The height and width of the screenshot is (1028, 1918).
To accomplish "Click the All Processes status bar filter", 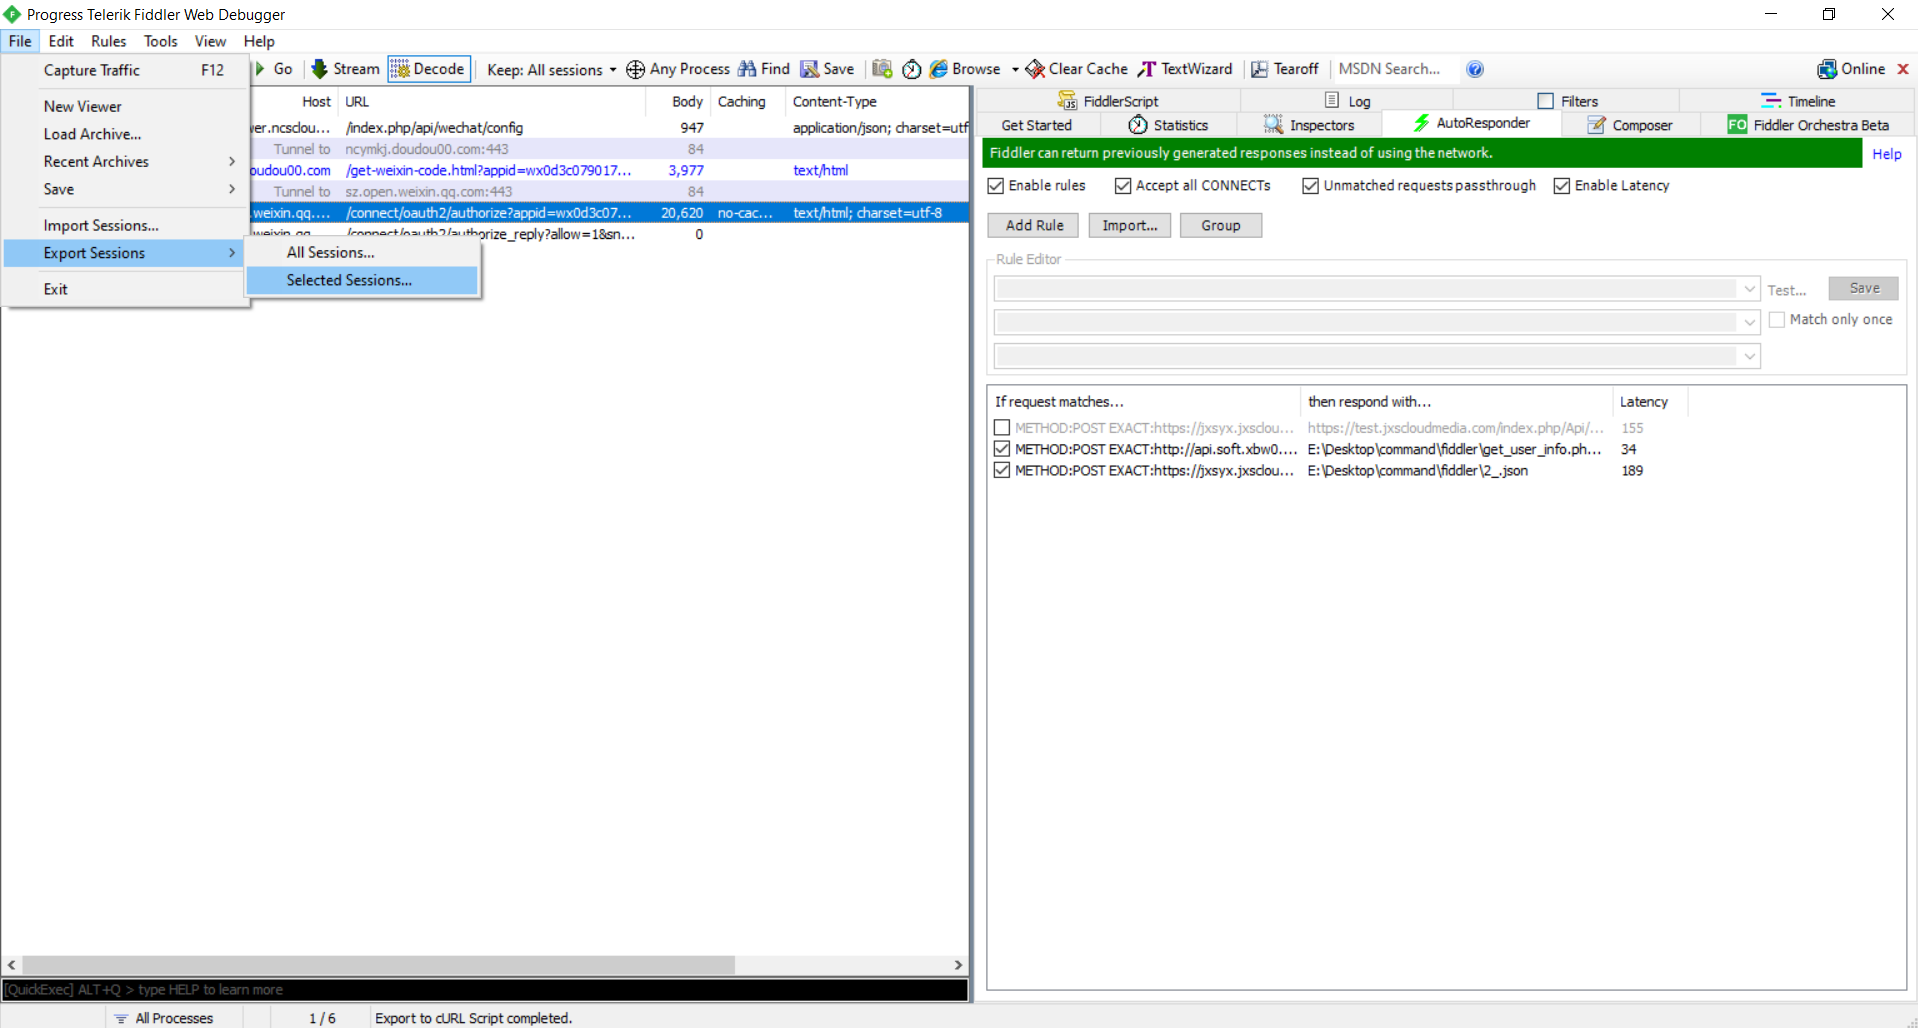I will pyautogui.click(x=164, y=1018).
